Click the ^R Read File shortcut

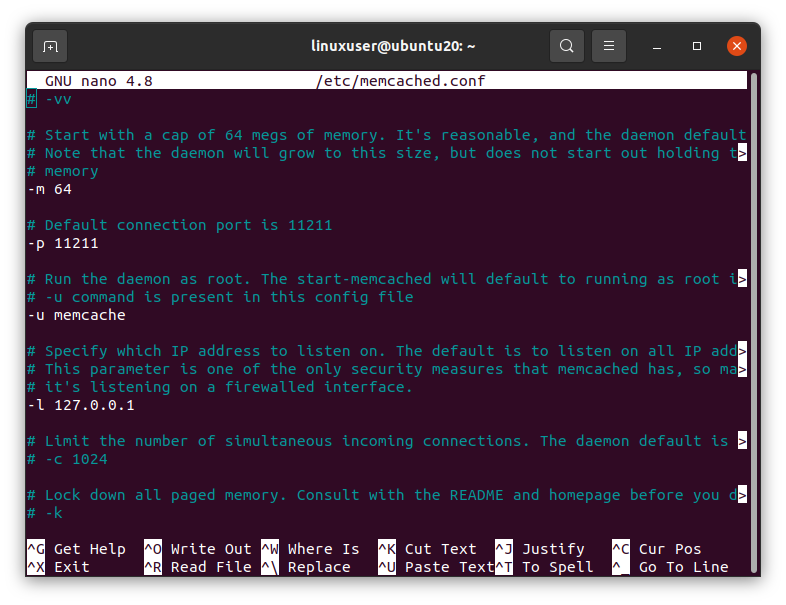[x=198, y=567]
